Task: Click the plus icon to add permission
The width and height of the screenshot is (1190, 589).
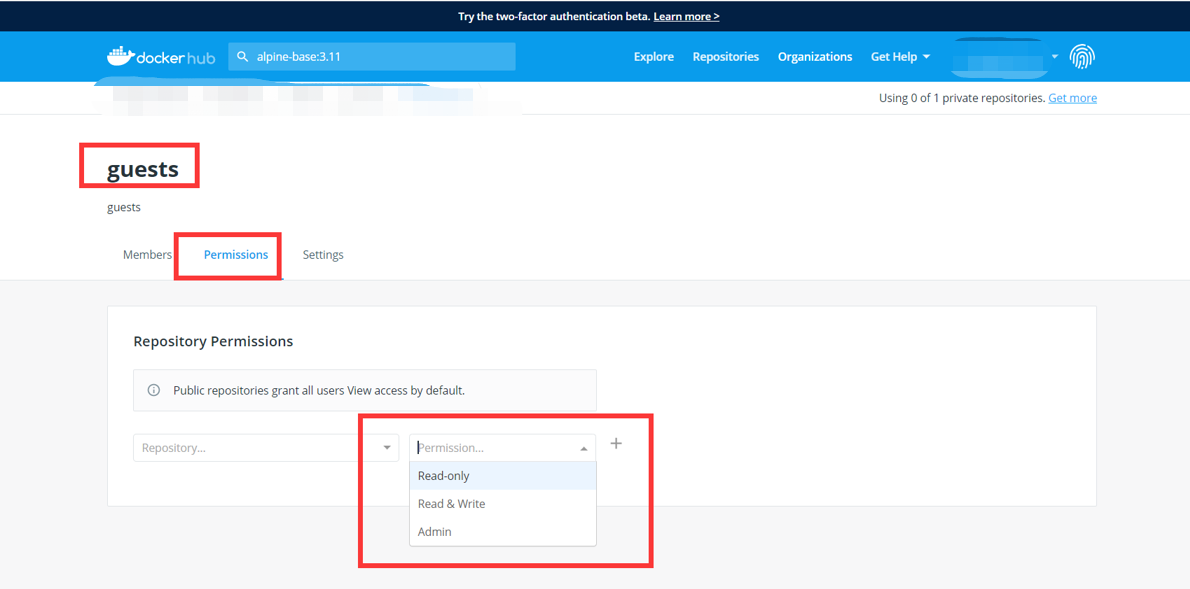Action: [616, 444]
